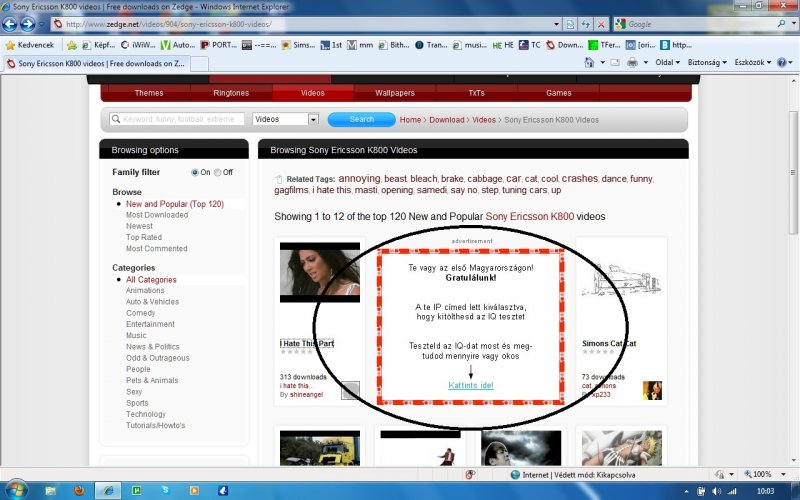Open the TFer bookmark in favorites bar

coord(605,45)
